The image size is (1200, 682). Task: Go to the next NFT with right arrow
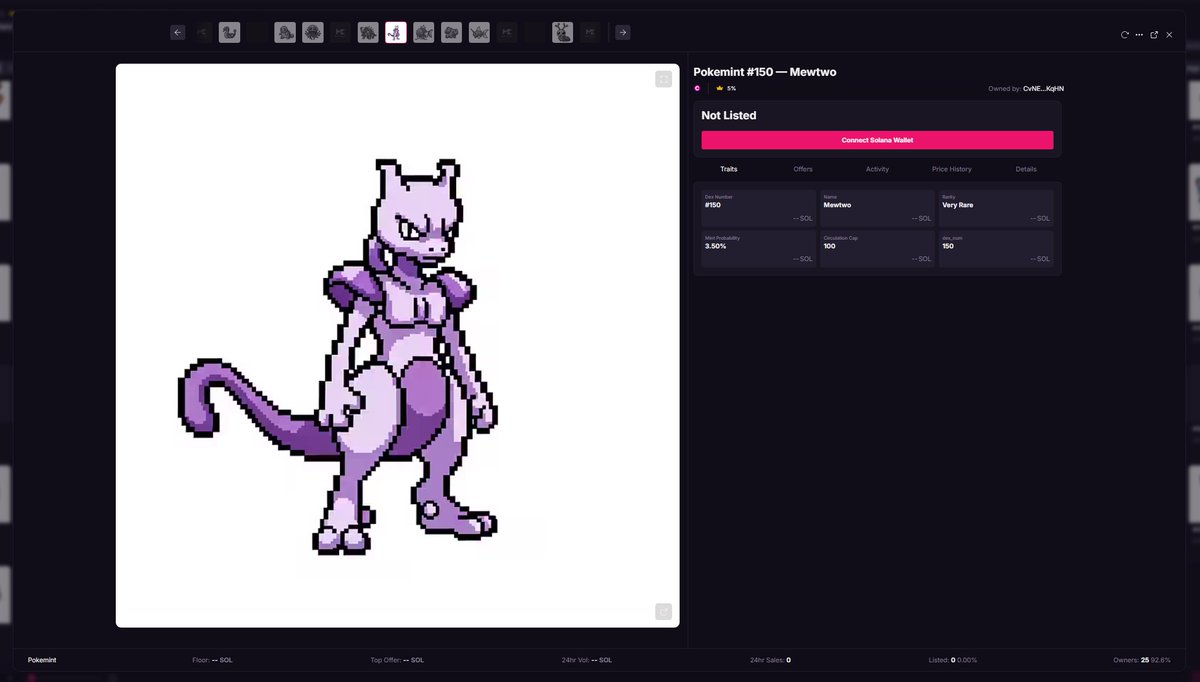[x=622, y=32]
